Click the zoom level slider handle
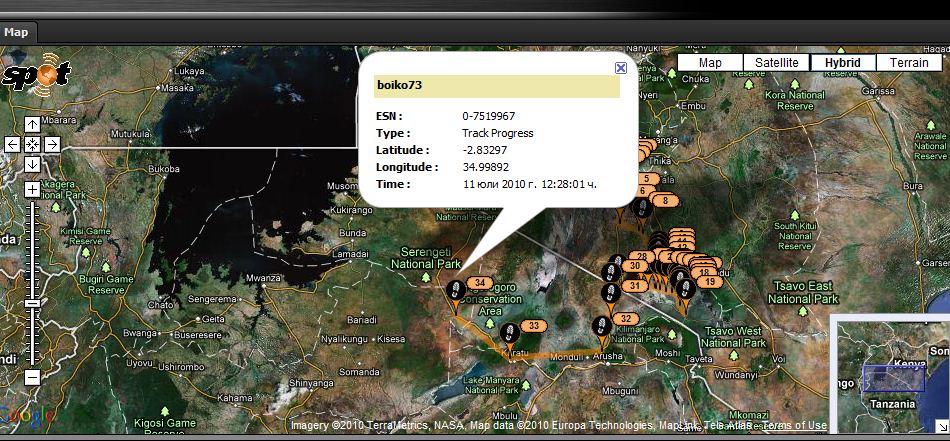 tap(32, 302)
